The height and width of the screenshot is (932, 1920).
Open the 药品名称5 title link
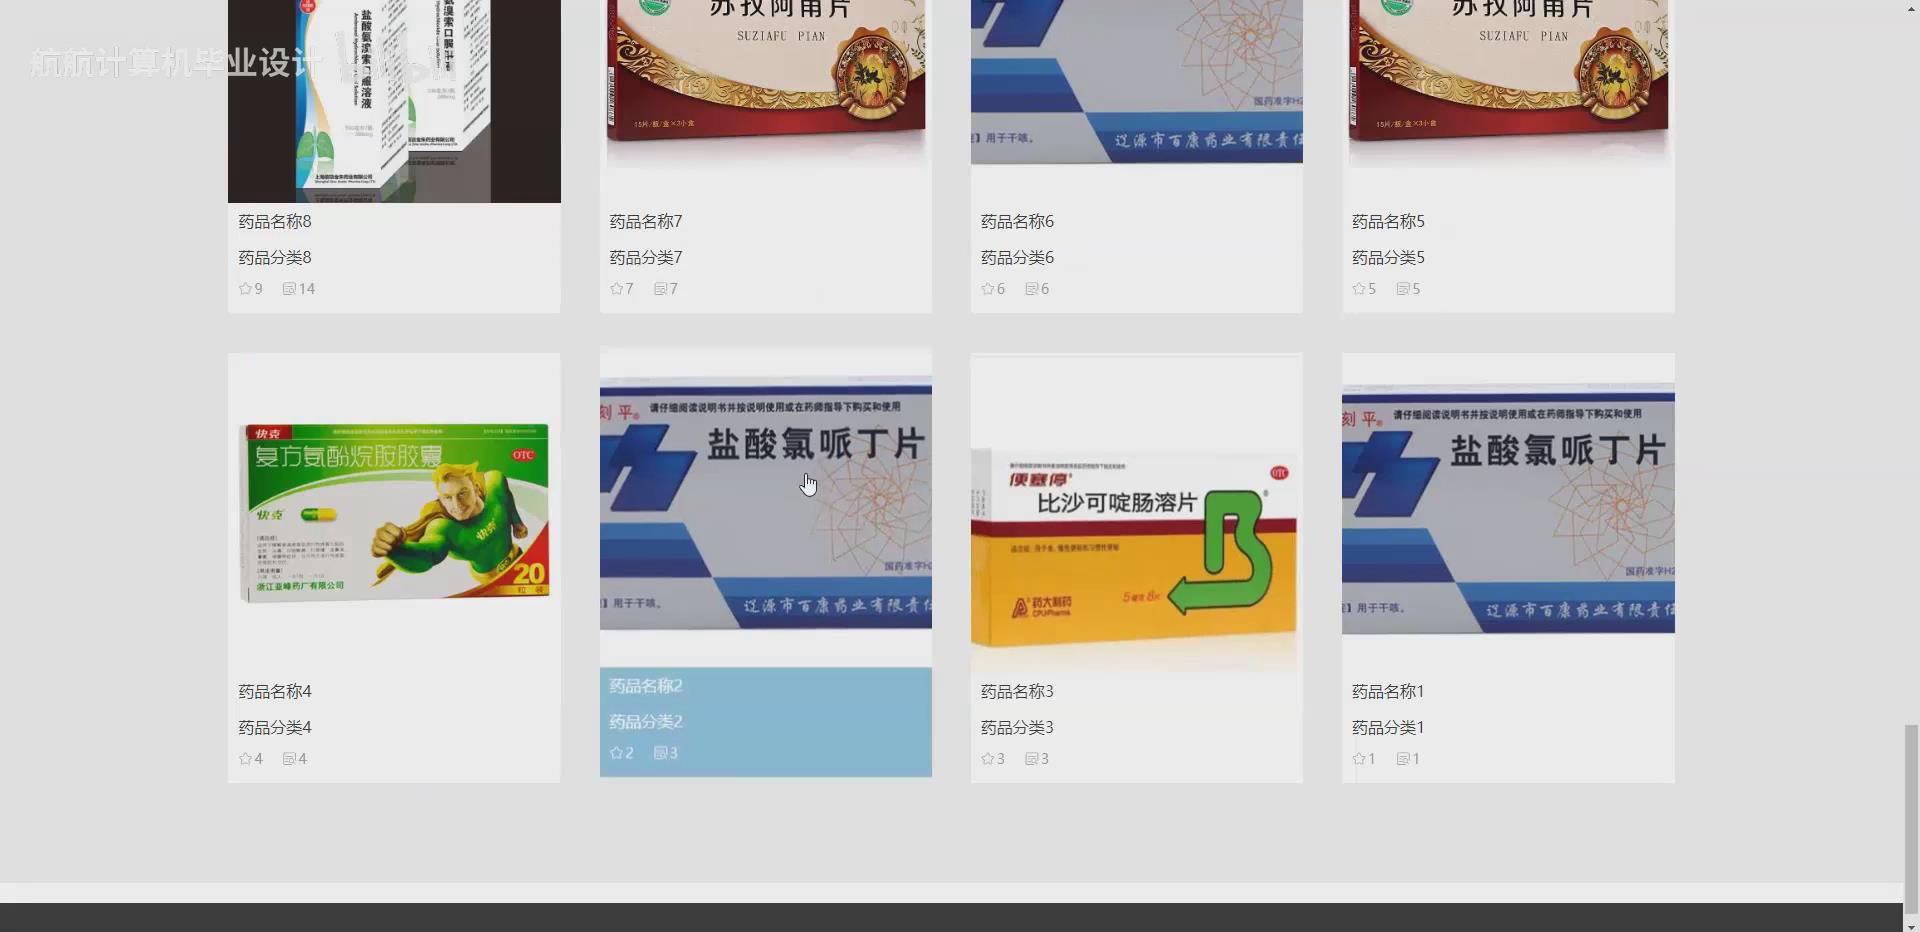[1388, 222]
